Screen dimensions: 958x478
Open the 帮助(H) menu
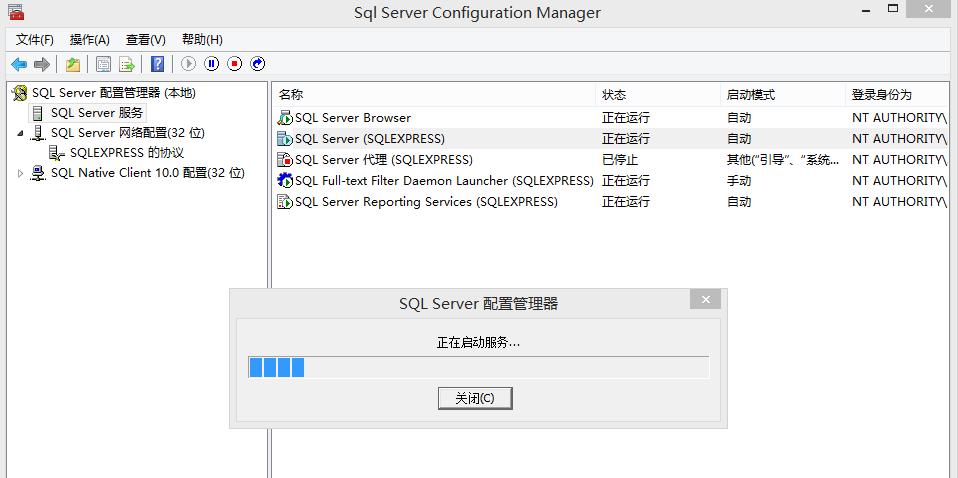(202, 40)
